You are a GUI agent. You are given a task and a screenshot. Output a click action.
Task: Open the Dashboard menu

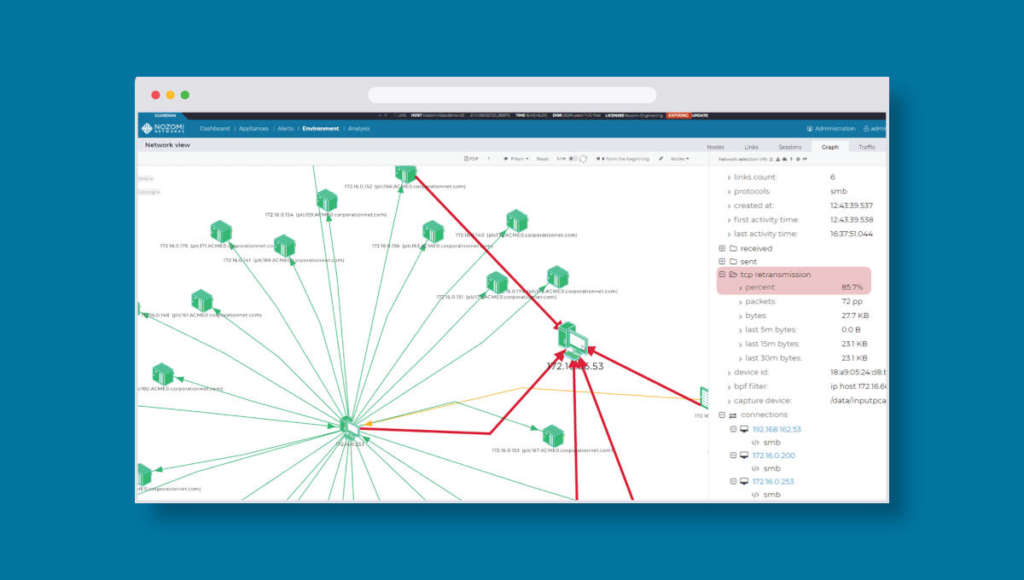click(215, 129)
